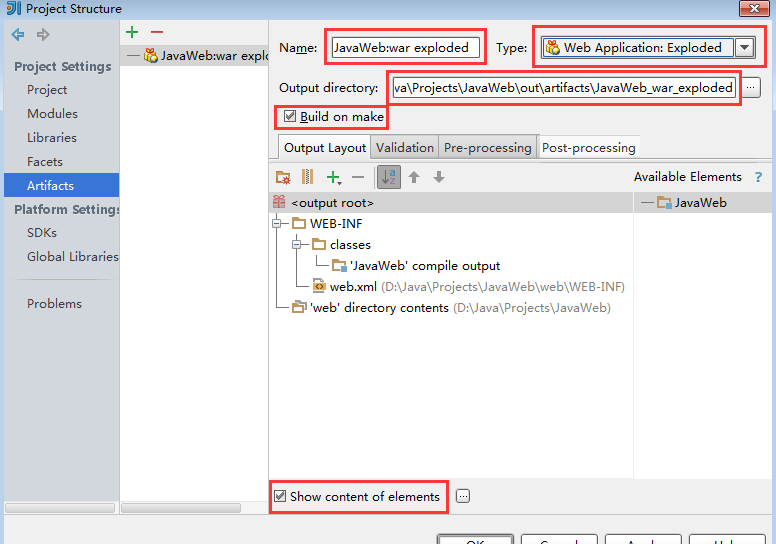Open Global Libraries settings
Viewport: 776px width, 544px height.
[x=73, y=256]
